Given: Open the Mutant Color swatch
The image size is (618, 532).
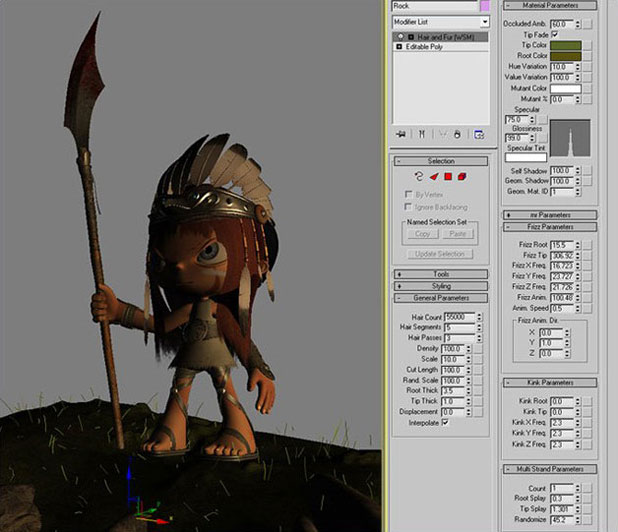Looking at the screenshot, I should (x=566, y=89).
